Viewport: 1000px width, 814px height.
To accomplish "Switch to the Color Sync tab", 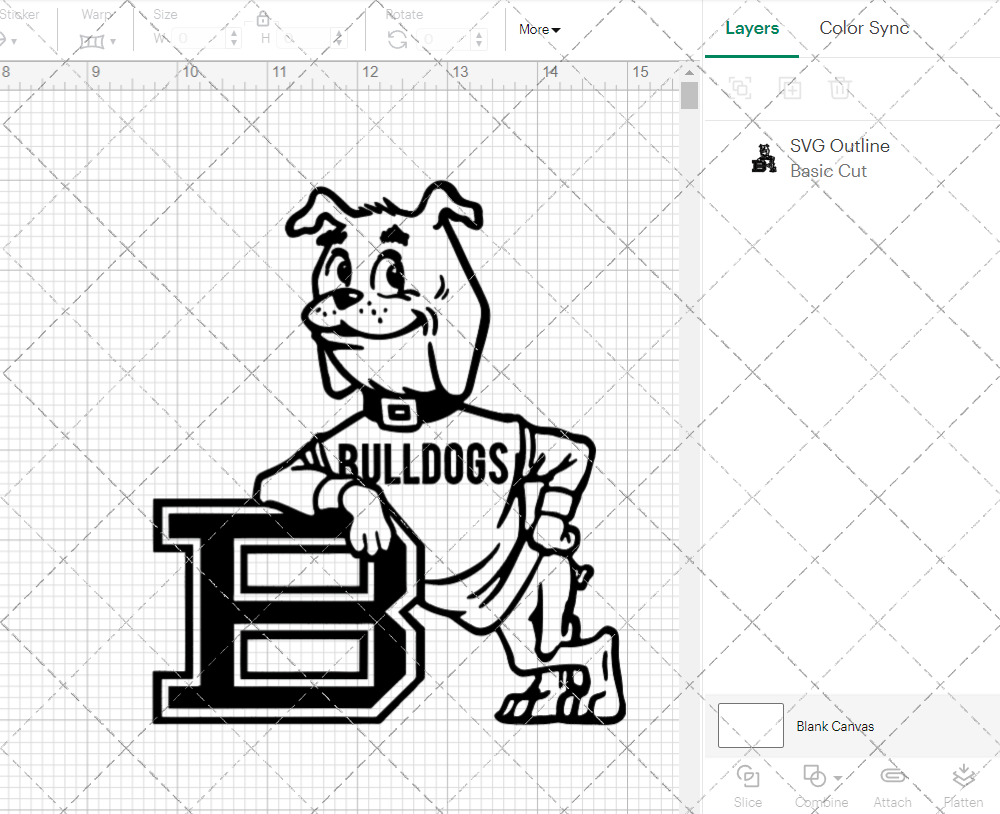I will point(863,28).
